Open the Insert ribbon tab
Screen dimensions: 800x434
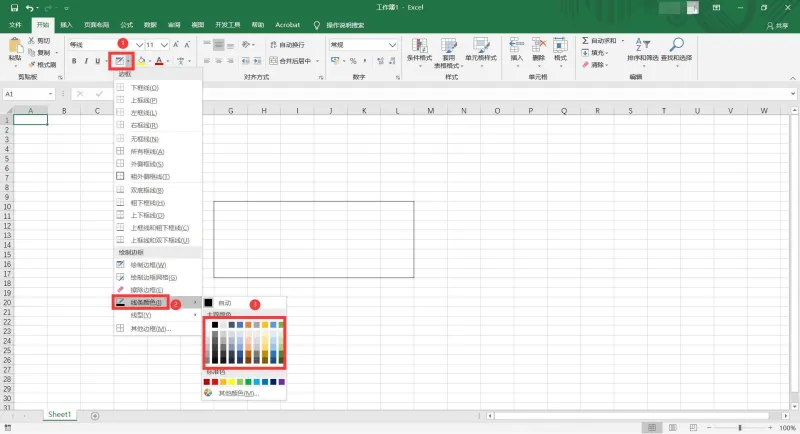(66, 25)
